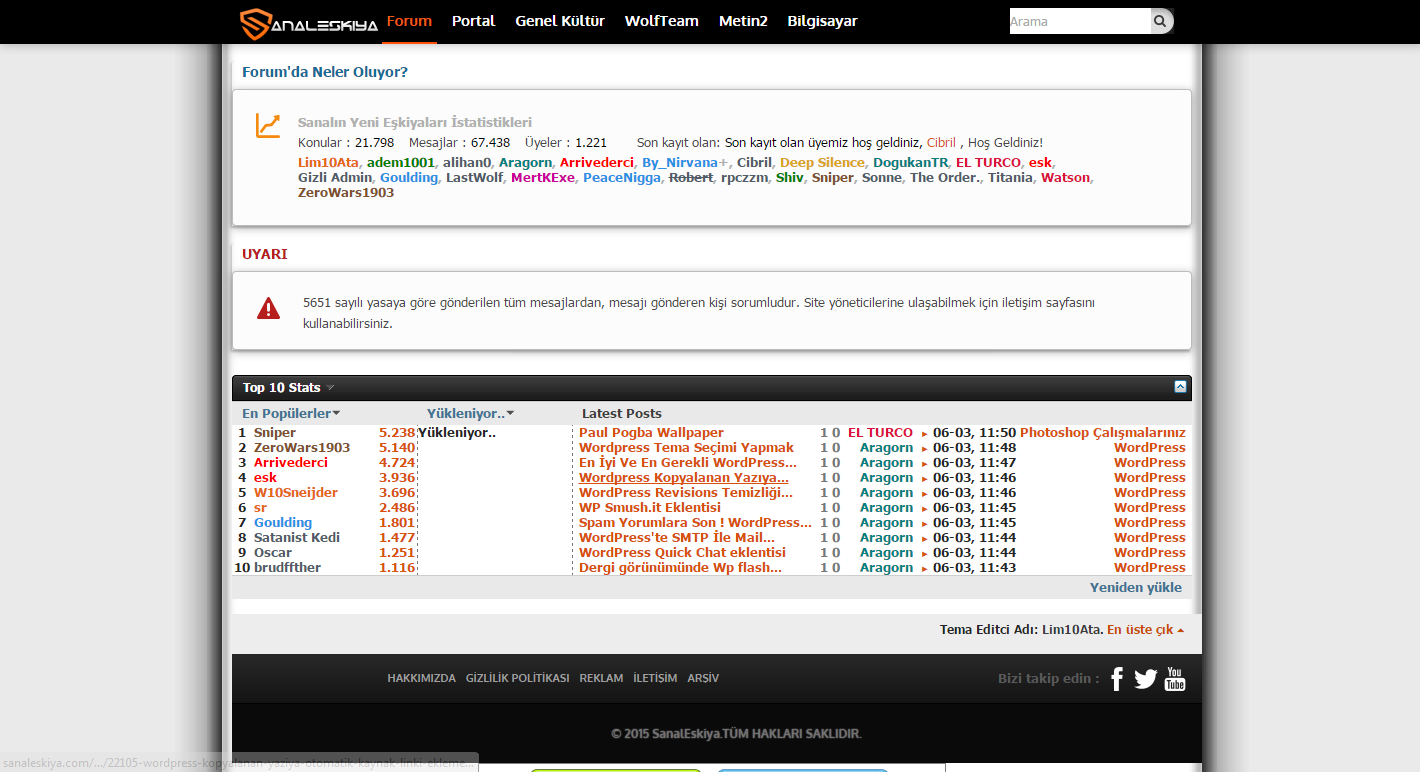Open the Twitter follow icon
The height and width of the screenshot is (772, 1420).
tap(1146, 679)
